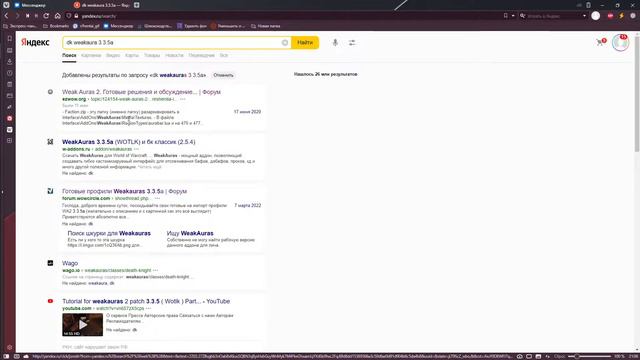Image resolution: width=640 pixels, height=360 pixels.
Task: Open the Bookmarks folder in bookmarks bar
Action: [x=56, y=26]
